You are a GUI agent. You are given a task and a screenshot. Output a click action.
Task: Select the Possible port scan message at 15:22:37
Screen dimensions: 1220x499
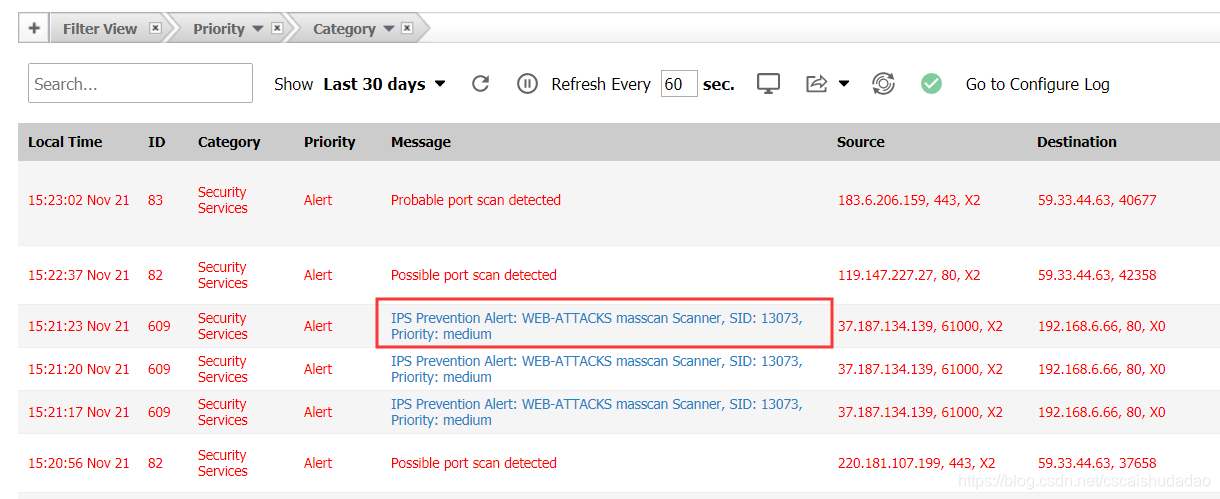click(x=474, y=275)
